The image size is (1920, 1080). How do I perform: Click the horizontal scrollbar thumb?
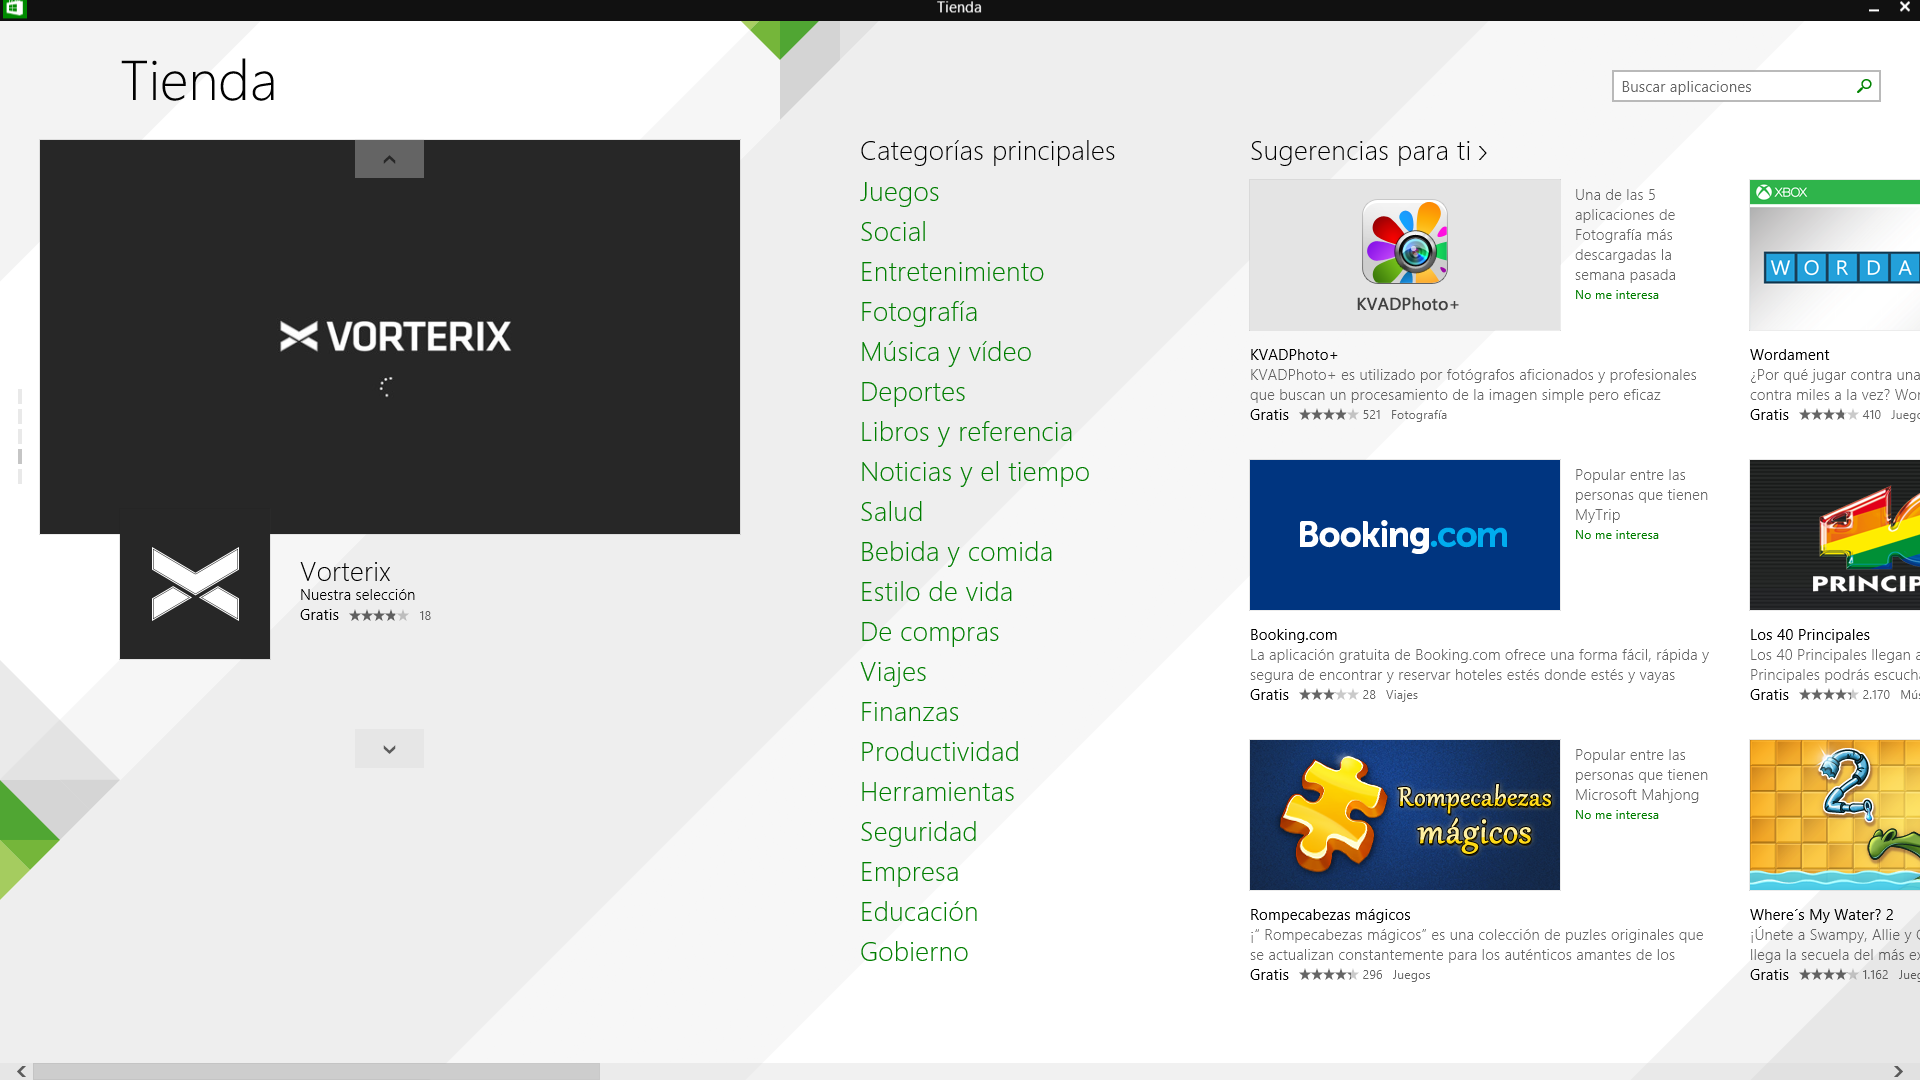(316, 1071)
